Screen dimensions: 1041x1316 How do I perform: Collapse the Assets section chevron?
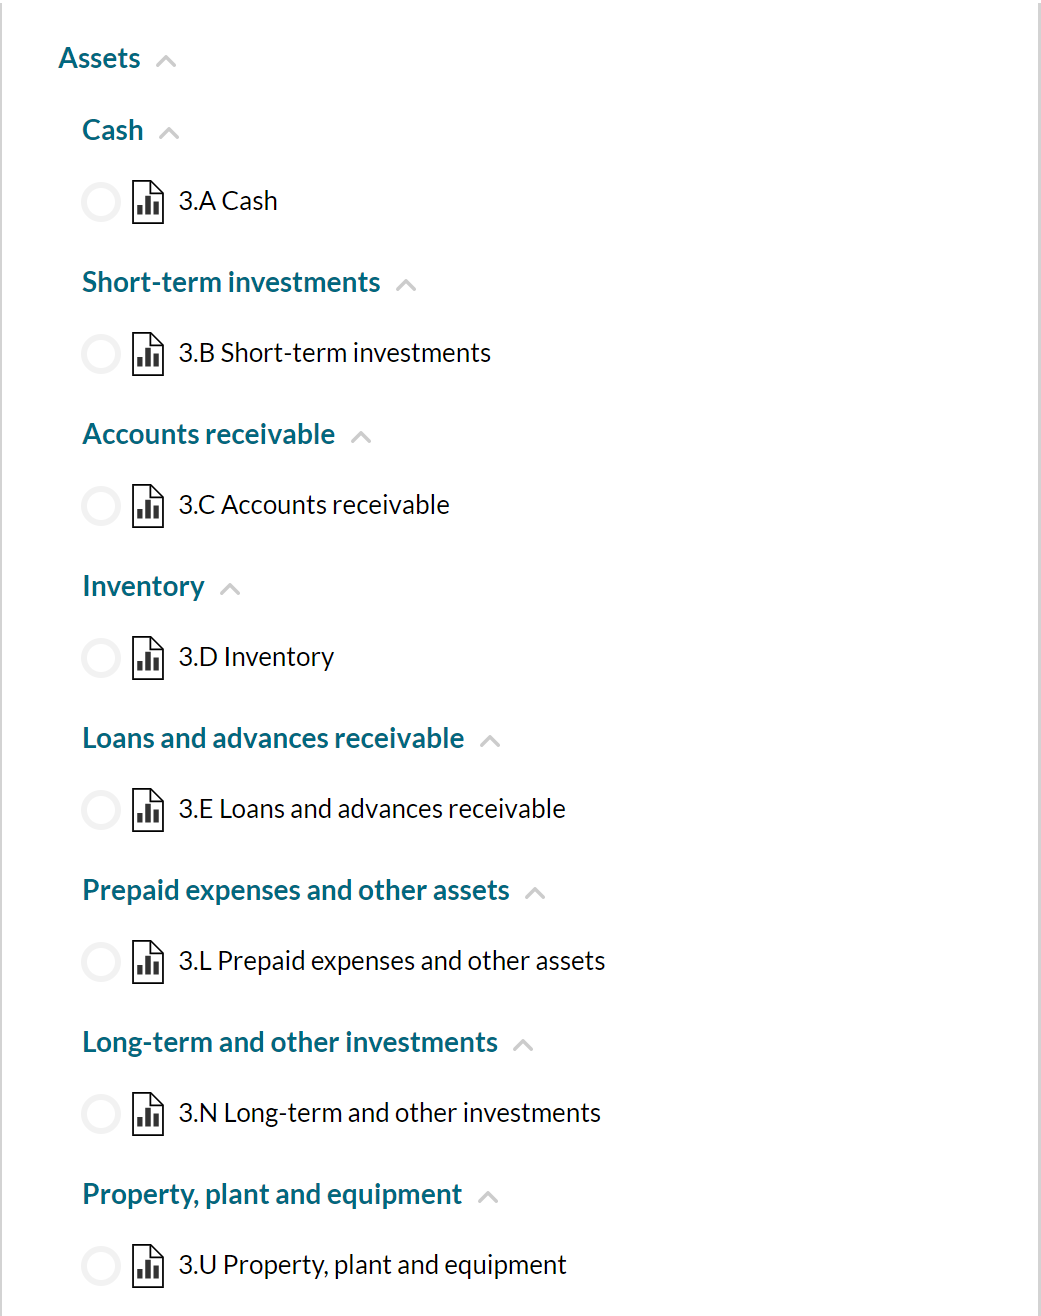tap(166, 61)
